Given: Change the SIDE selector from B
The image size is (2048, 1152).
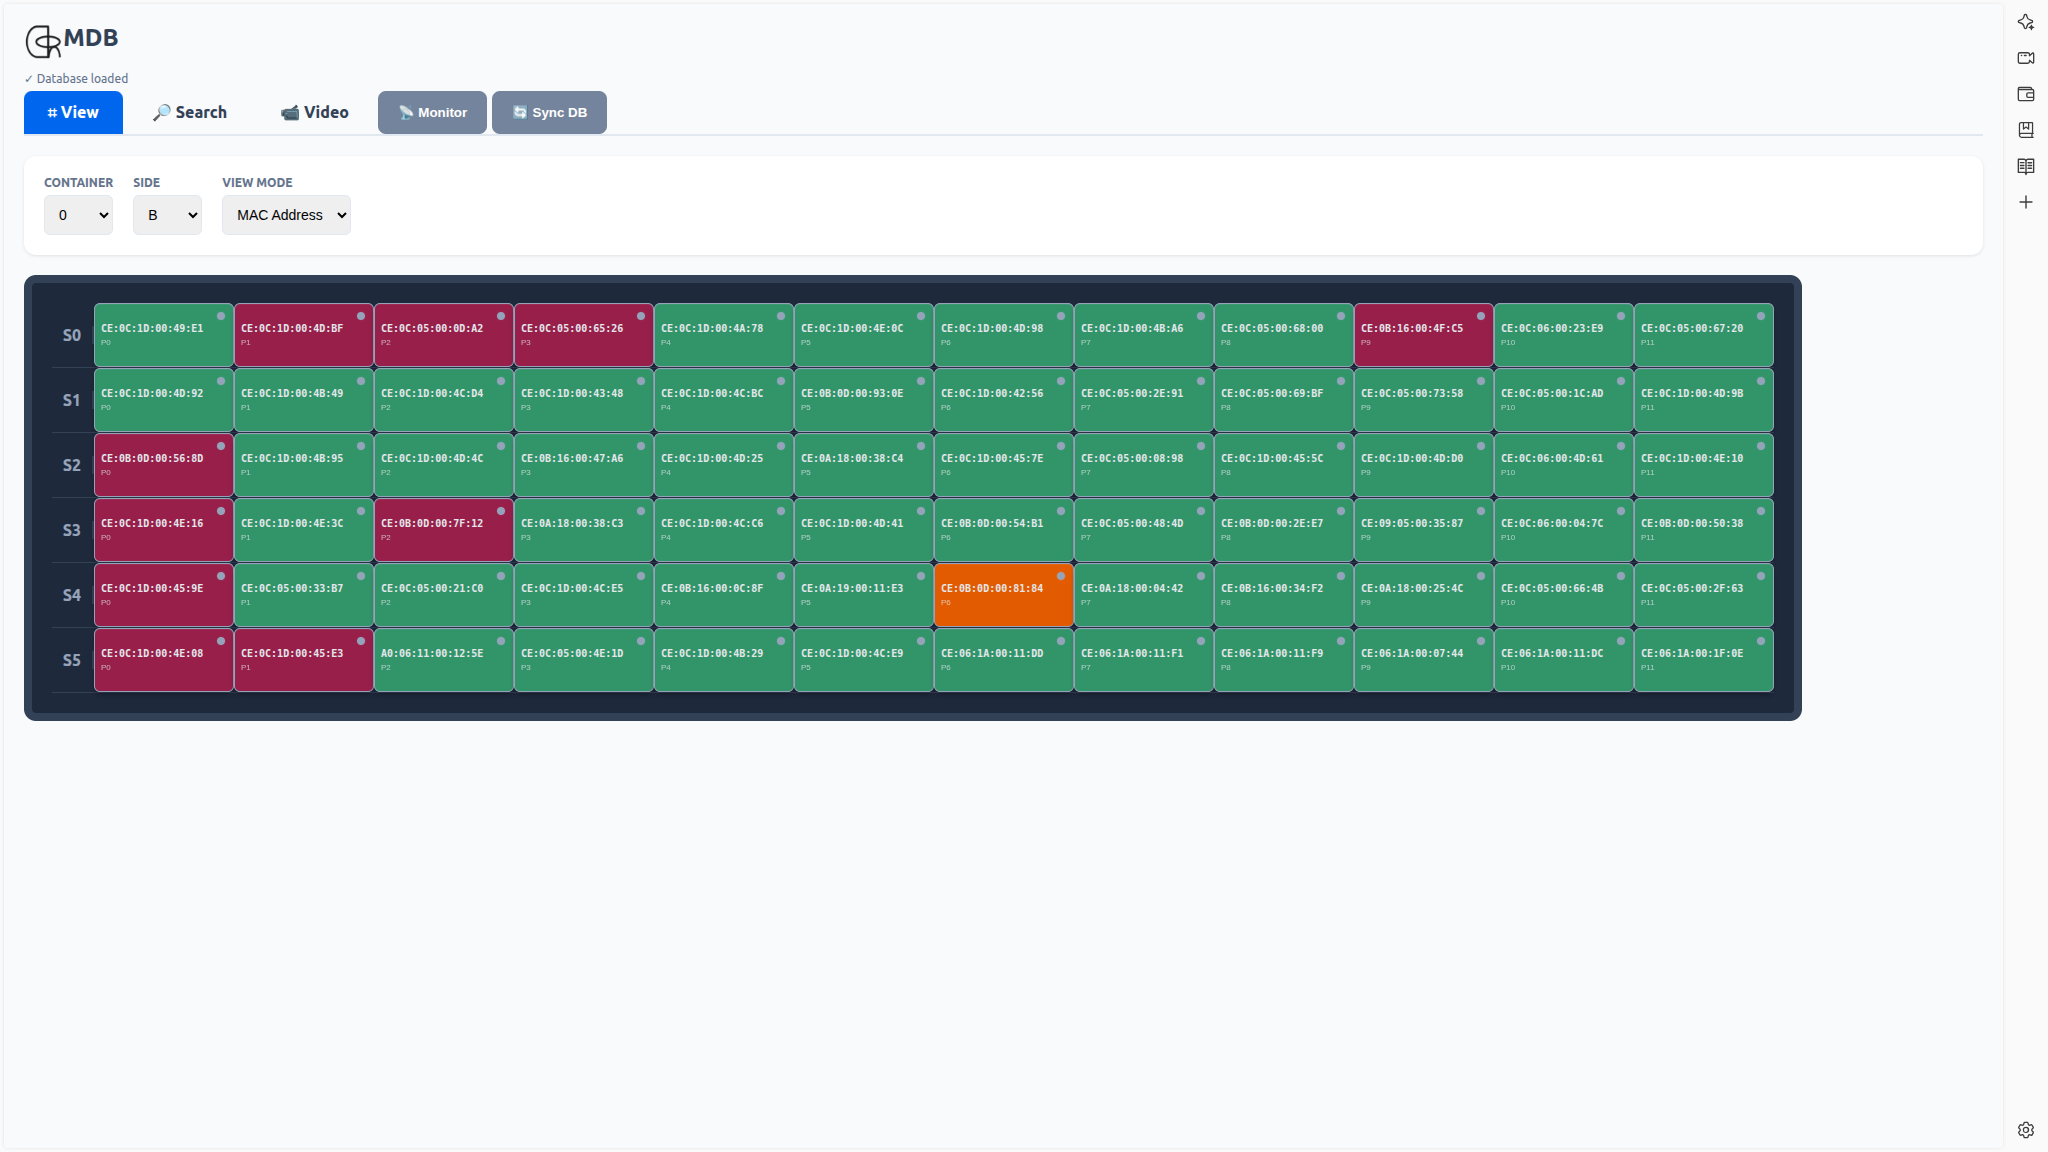Looking at the screenshot, I should [x=167, y=214].
